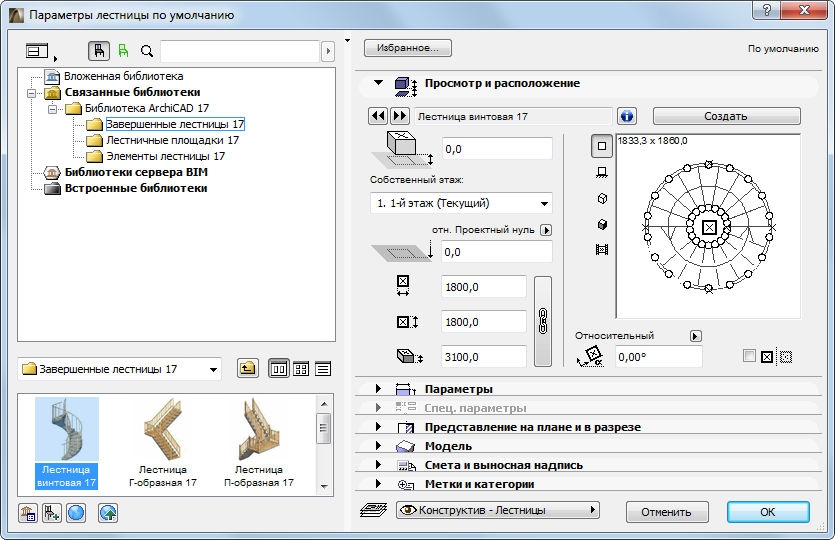Click the Избранное button
835x540 pixels.
pos(408,48)
